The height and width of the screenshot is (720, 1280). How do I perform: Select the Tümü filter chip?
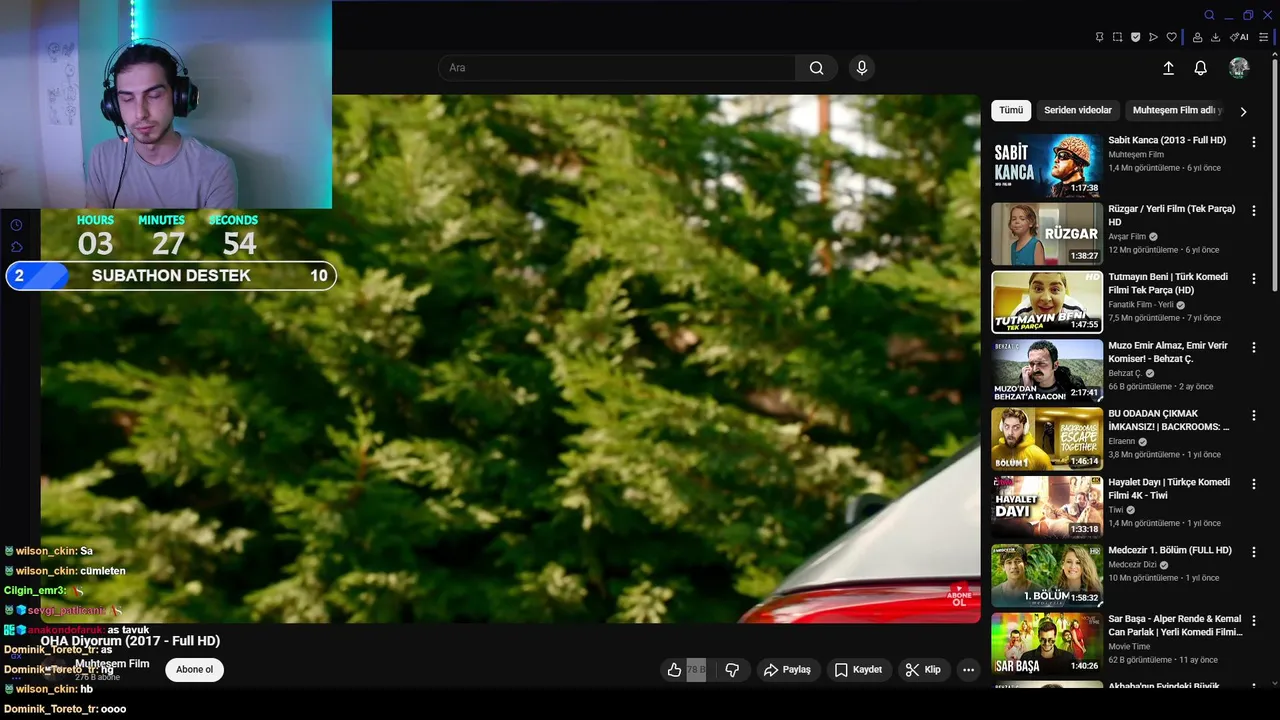pyautogui.click(x=1011, y=110)
